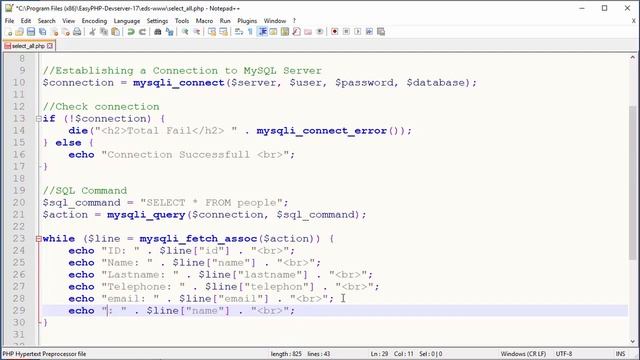
Task: Click the Save recorded macro icon
Action: [381, 32]
